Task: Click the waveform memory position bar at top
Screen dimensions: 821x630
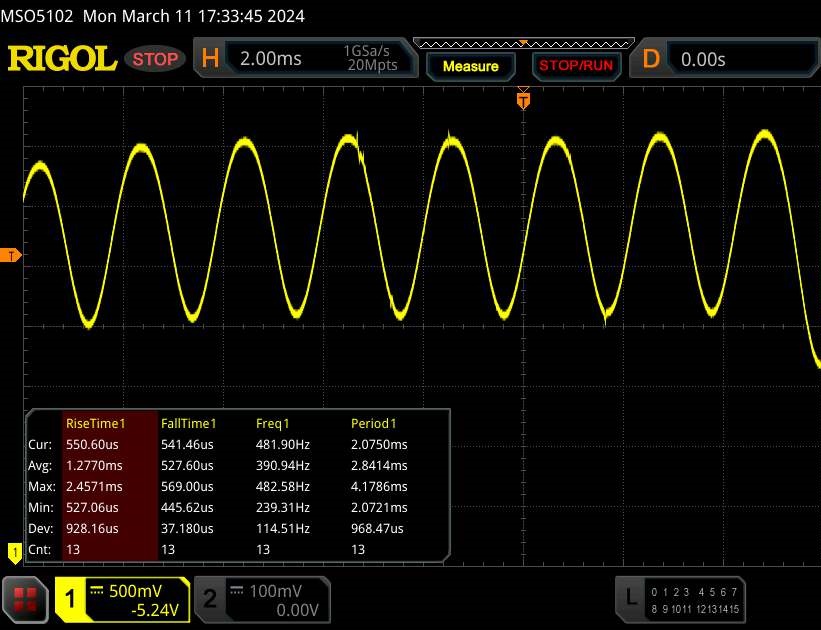Action: (522, 43)
